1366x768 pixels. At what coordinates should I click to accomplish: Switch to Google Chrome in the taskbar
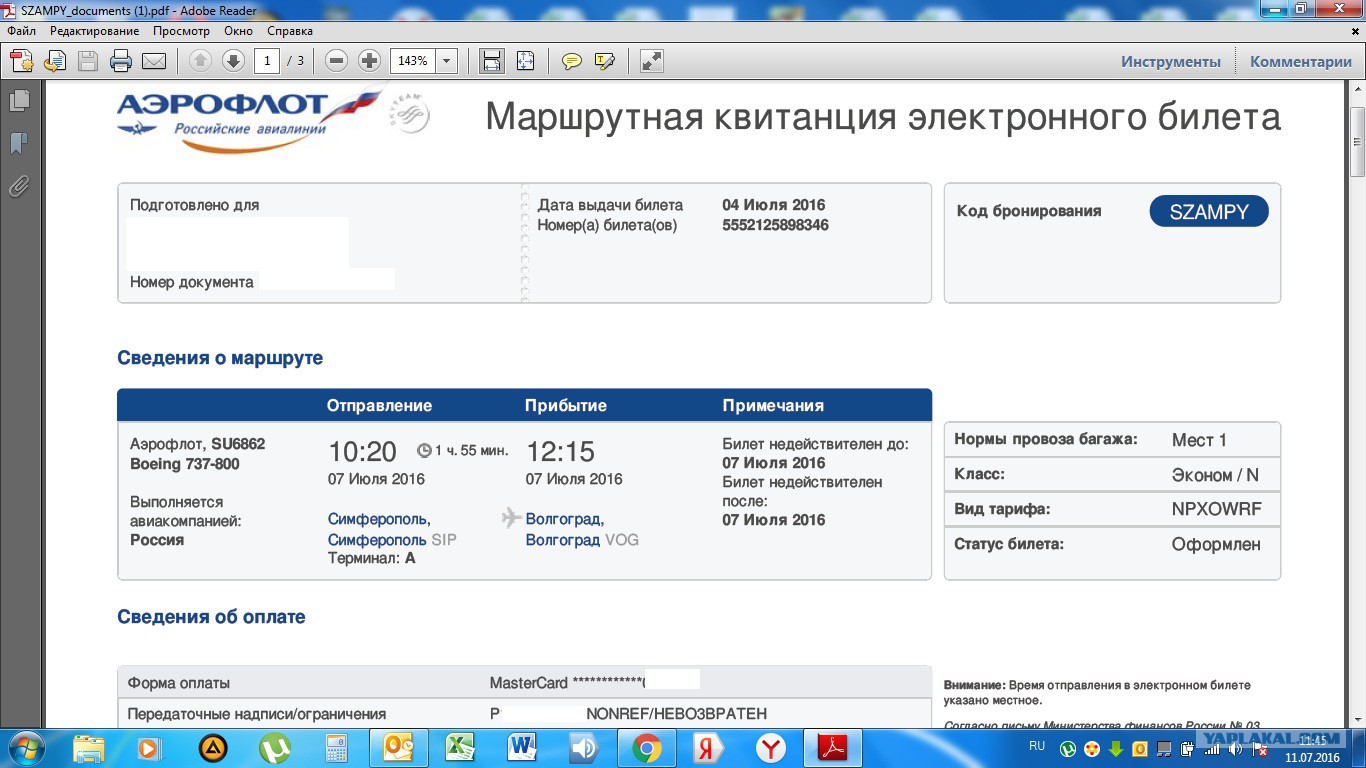click(x=646, y=748)
